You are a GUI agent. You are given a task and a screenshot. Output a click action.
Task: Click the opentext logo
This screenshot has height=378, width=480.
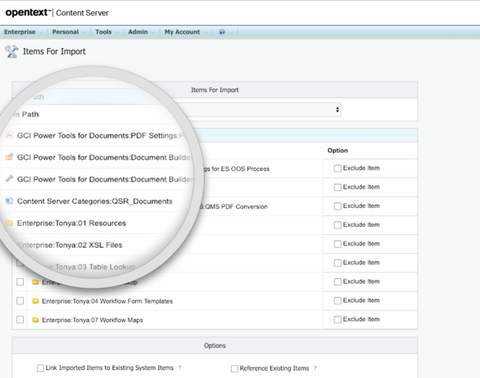coord(27,13)
